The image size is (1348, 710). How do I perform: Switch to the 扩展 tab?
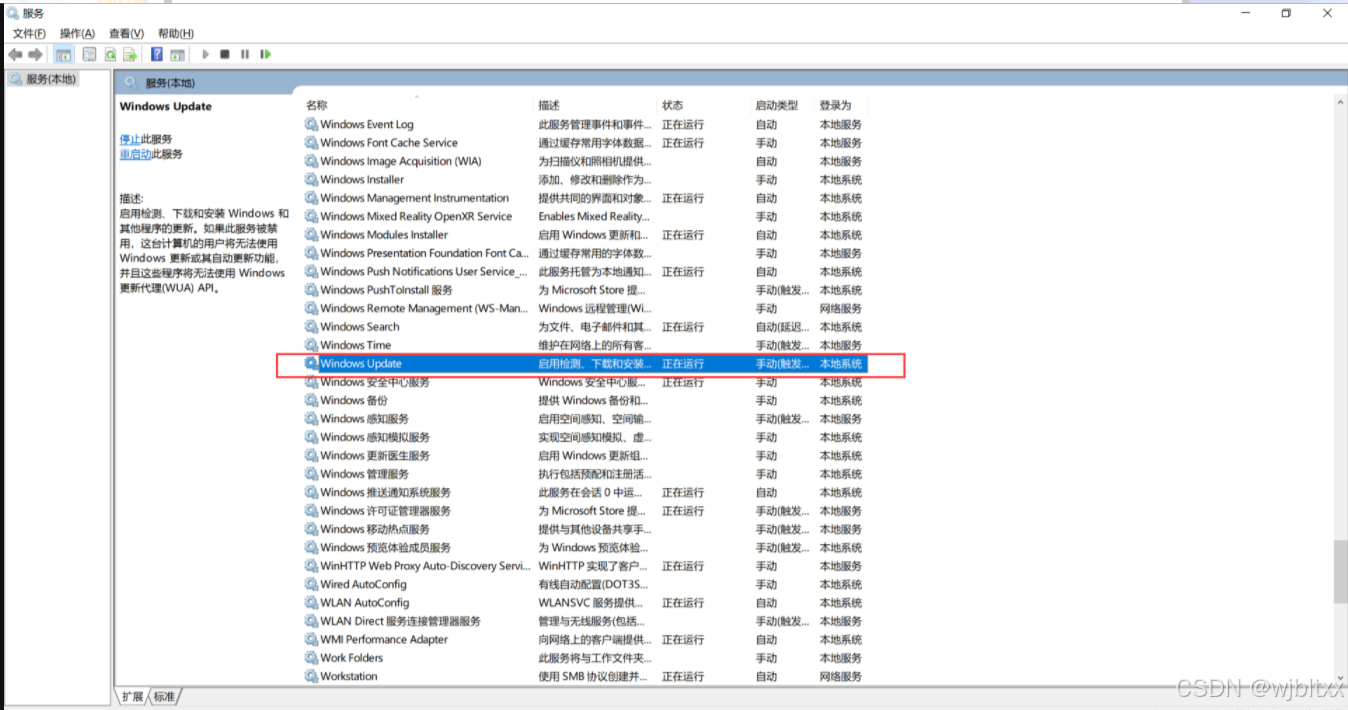click(134, 696)
